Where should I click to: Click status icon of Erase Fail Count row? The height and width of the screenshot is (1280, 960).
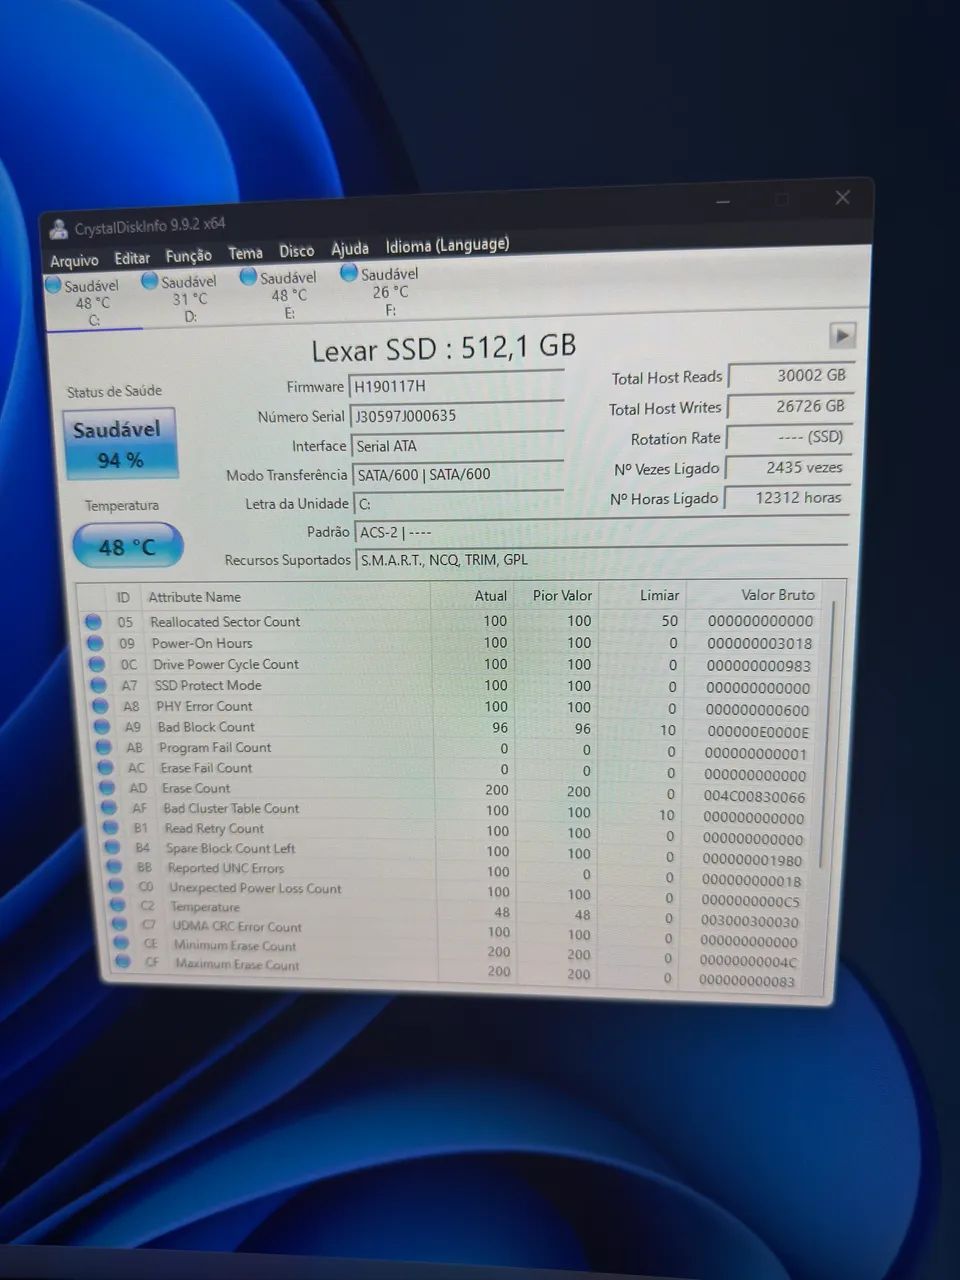107,768
